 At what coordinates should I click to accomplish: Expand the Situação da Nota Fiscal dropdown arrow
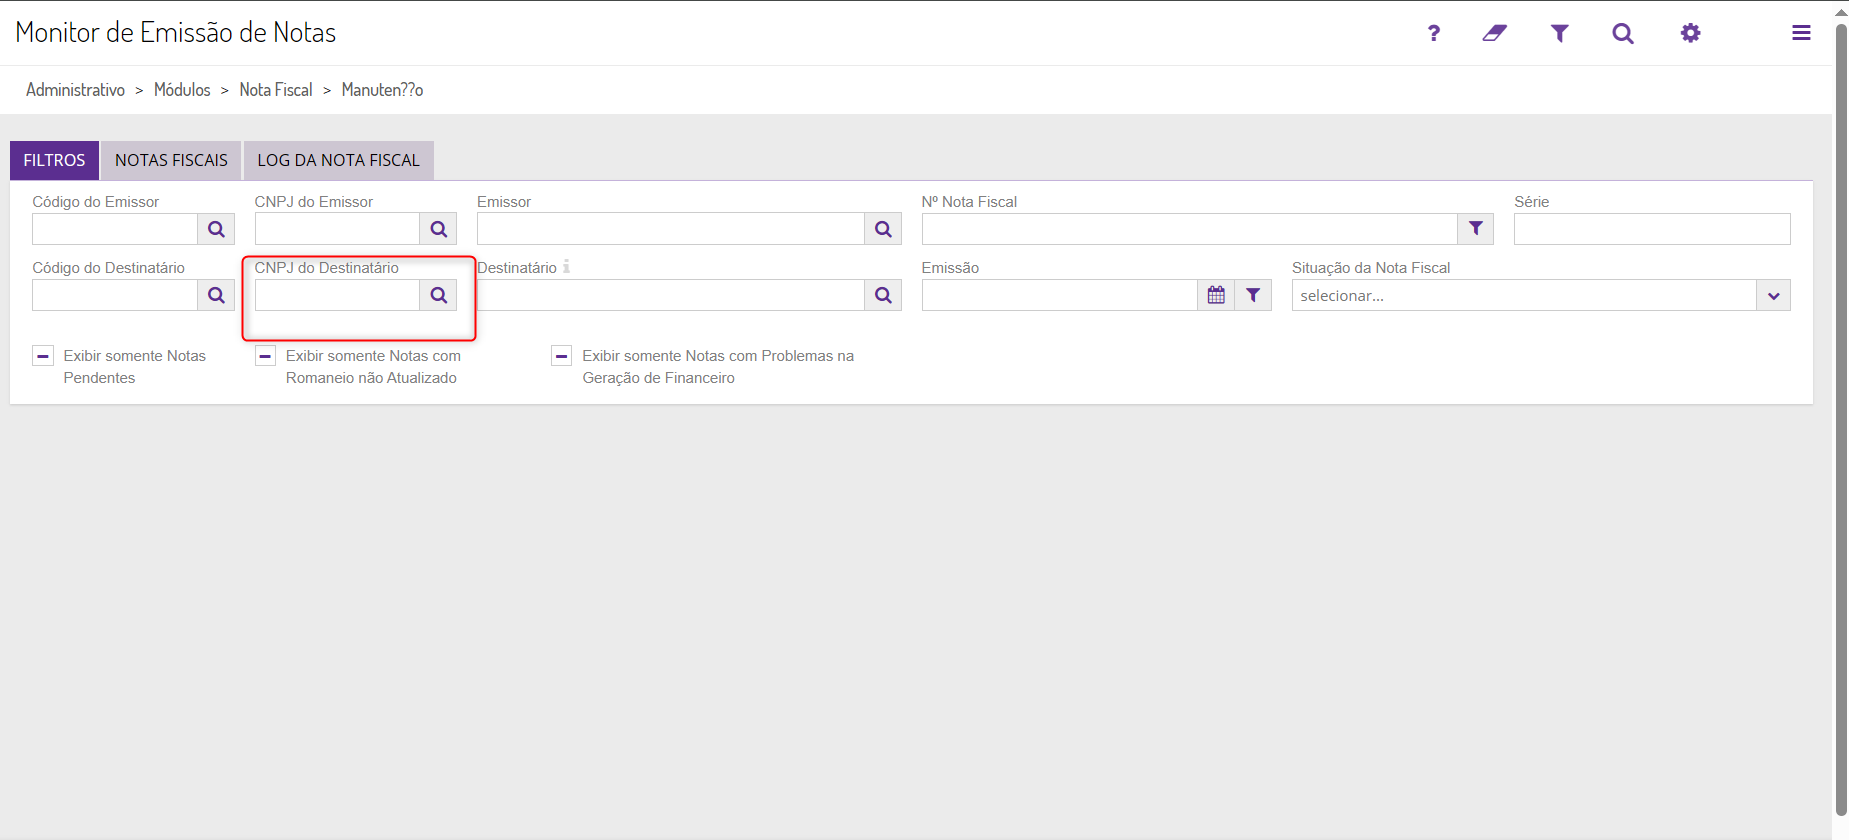[1773, 295]
